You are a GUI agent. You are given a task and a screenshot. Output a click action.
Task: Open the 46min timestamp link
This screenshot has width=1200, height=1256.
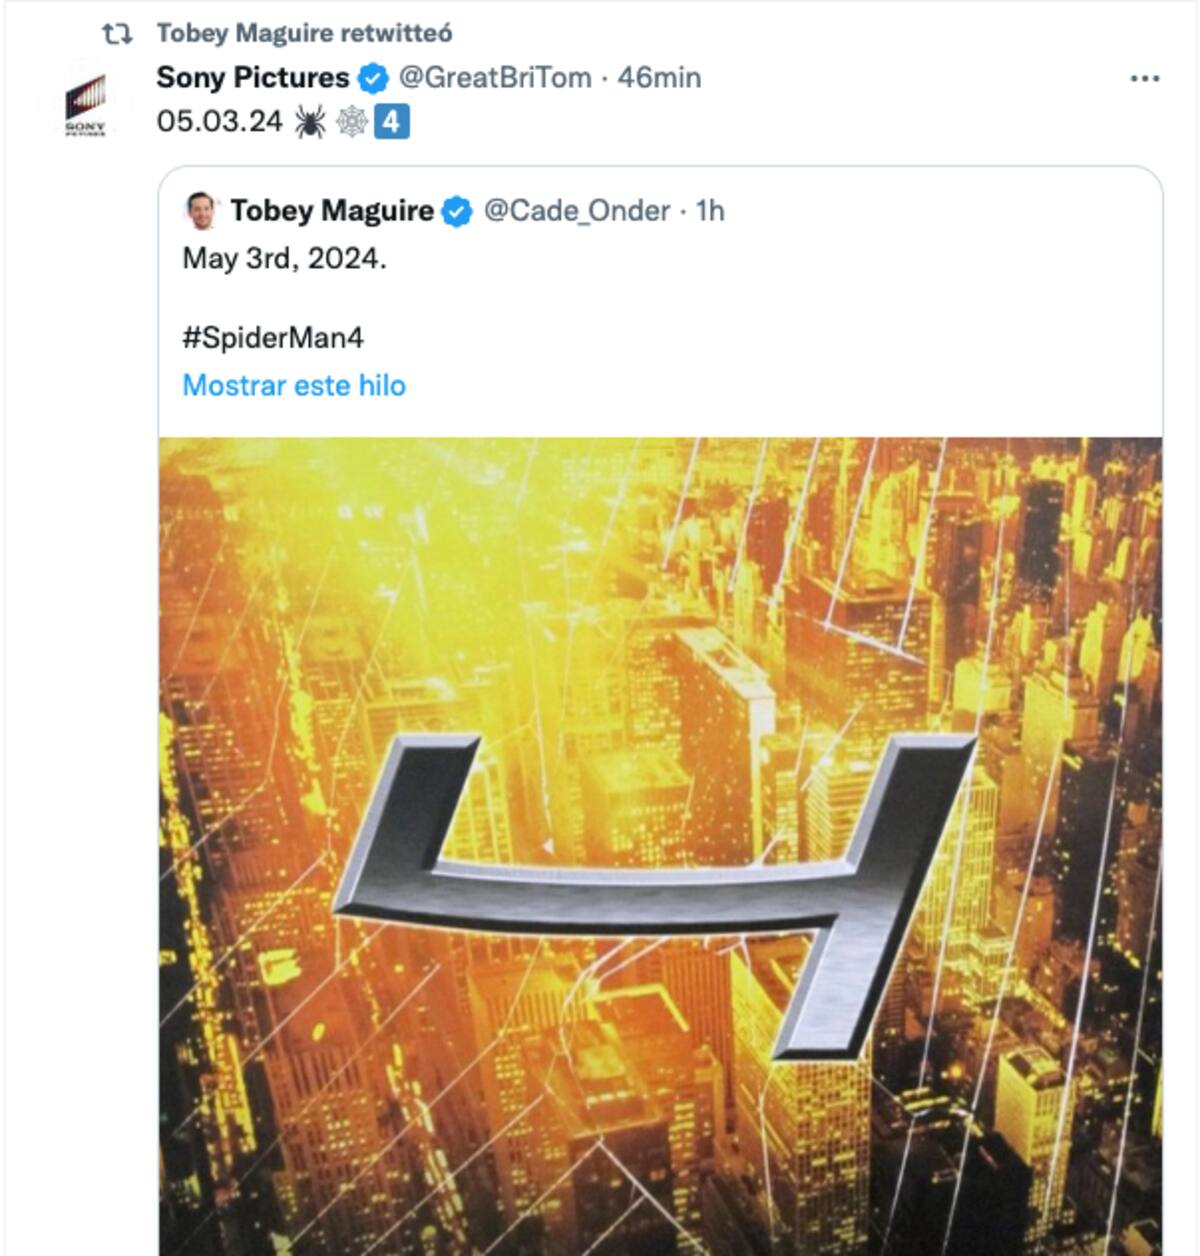tap(659, 78)
